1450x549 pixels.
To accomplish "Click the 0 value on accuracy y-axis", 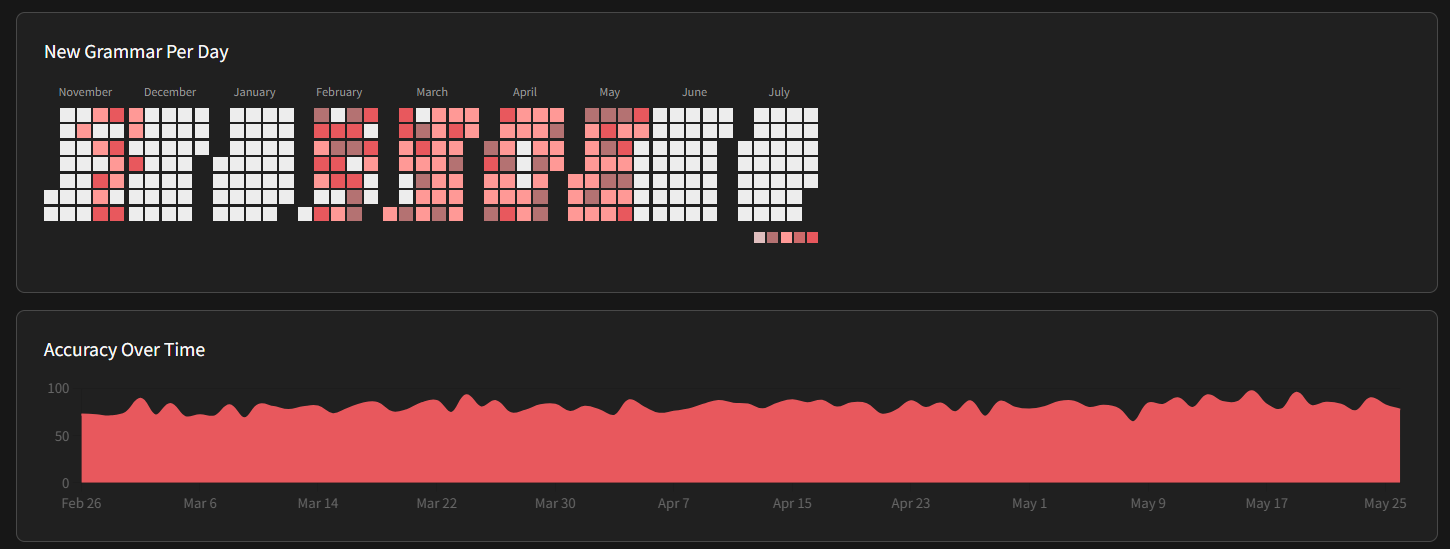I will click(66, 483).
